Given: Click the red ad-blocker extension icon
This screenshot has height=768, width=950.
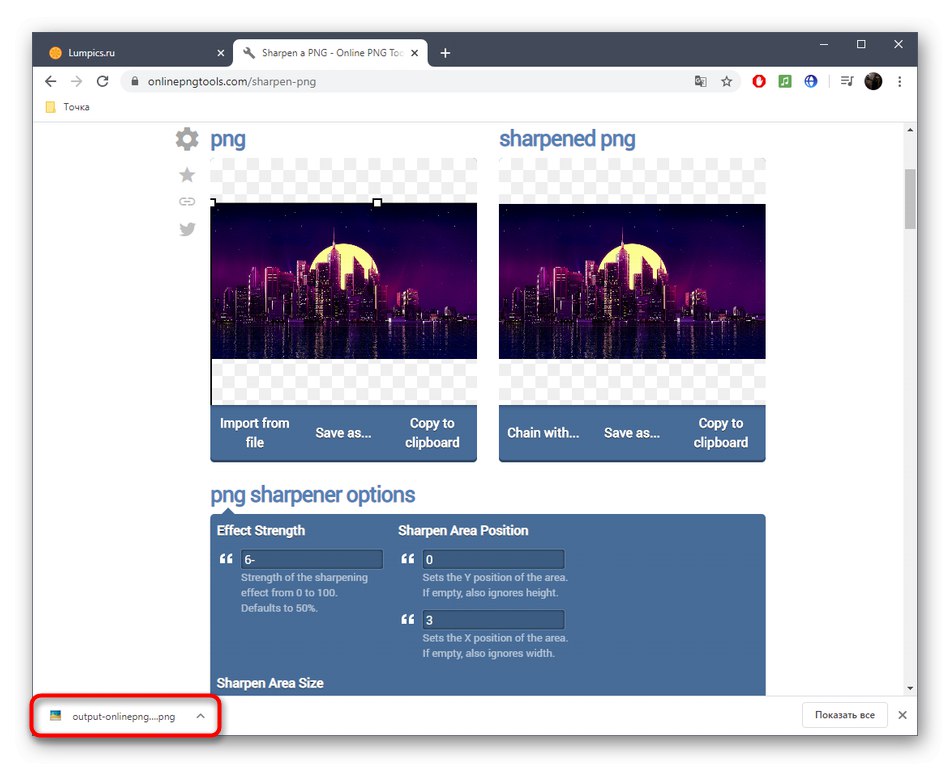Looking at the screenshot, I should 759,81.
